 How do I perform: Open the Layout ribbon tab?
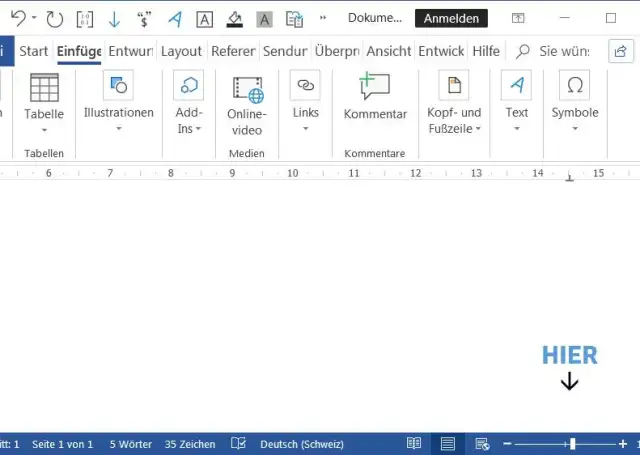(181, 51)
